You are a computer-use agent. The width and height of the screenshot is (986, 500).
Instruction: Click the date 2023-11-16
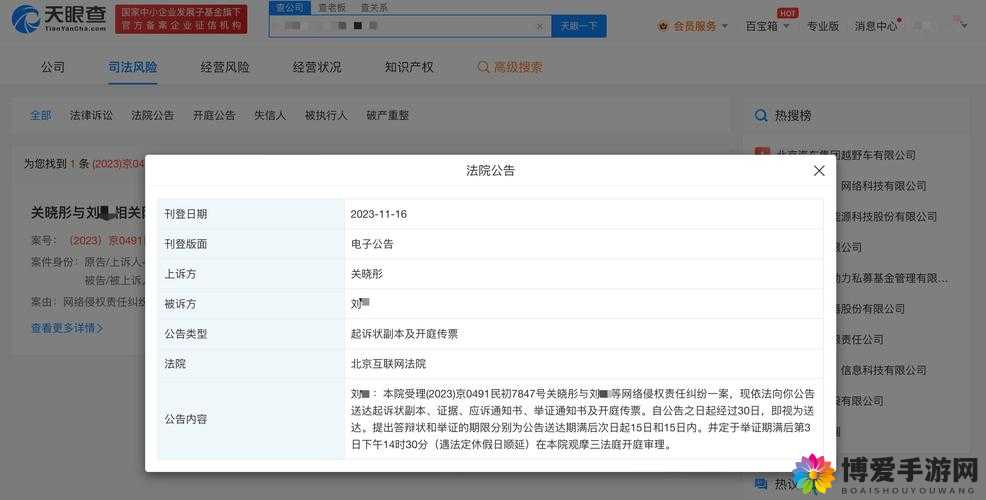pyautogui.click(x=379, y=214)
